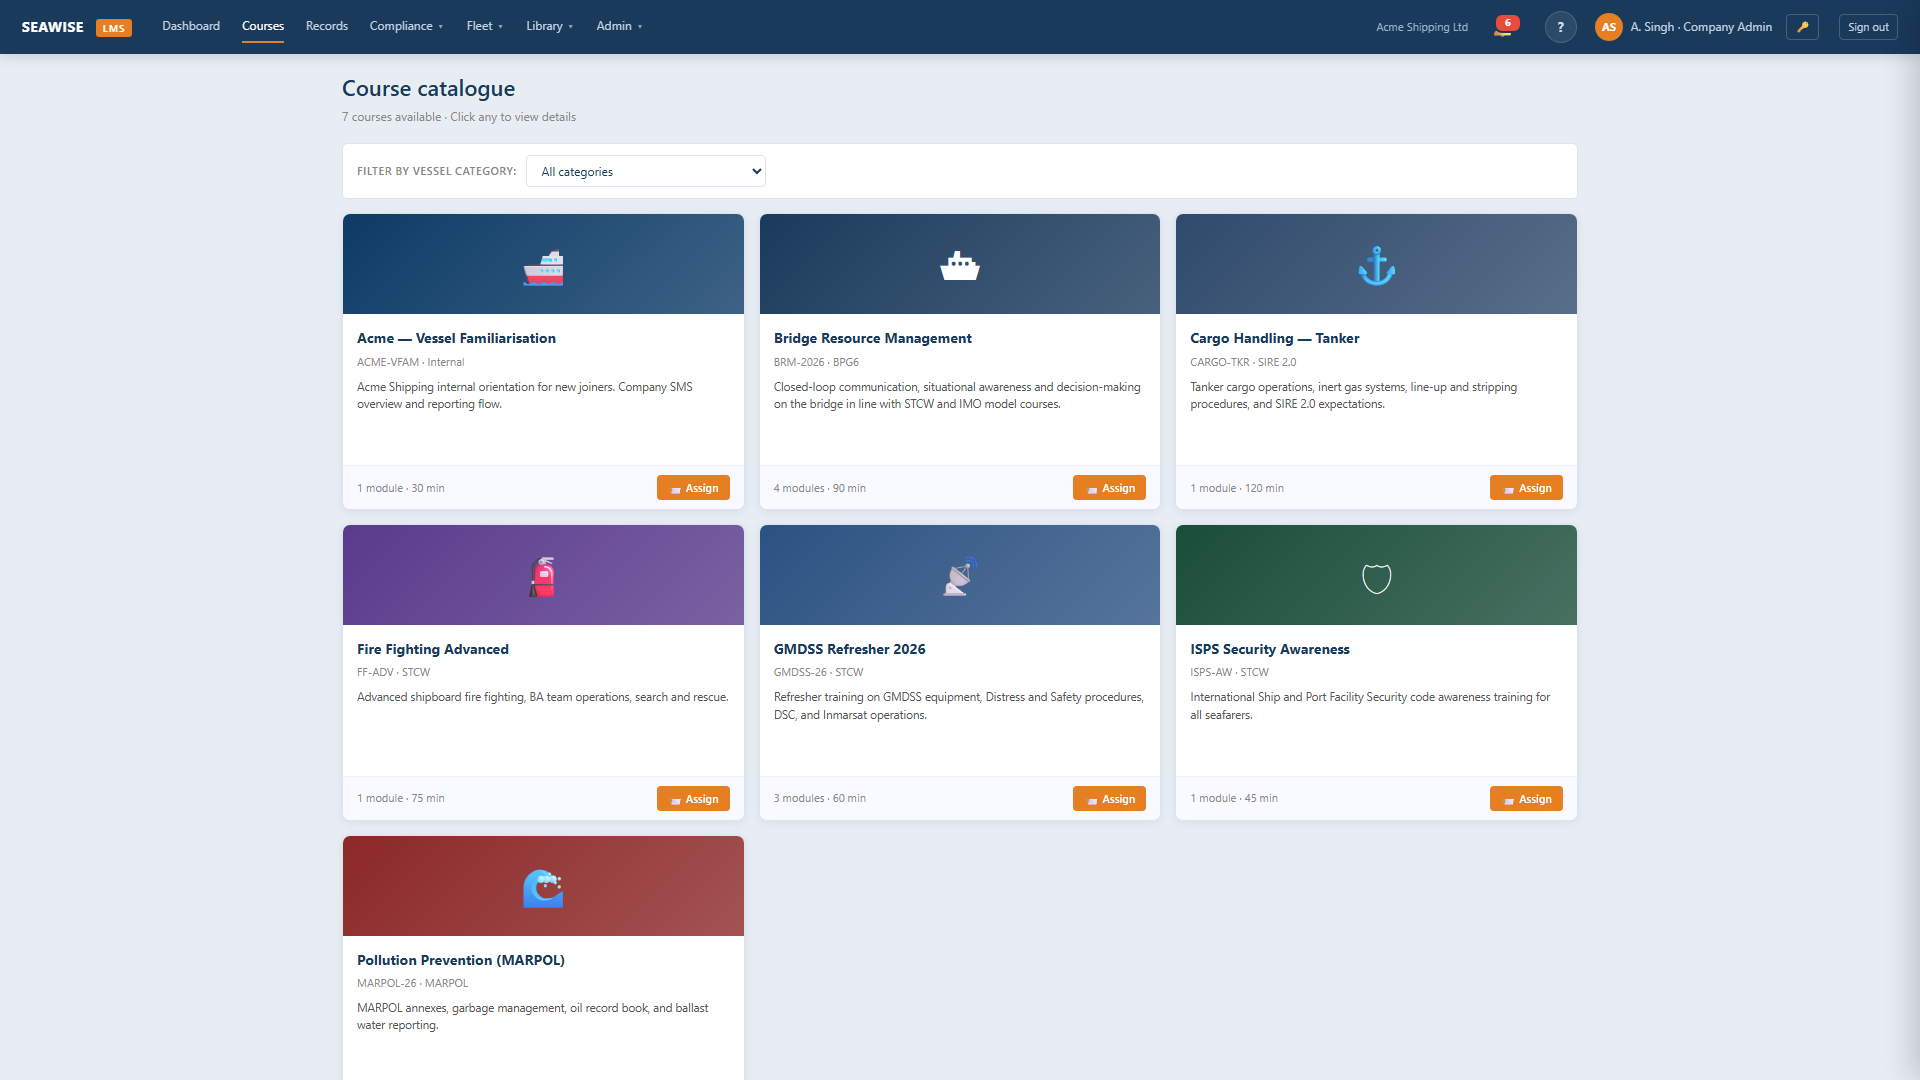This screenshot has height=1080, width=1920.
Task: Click the CARGO-TKR · SIRE 2.0 code text
Action: point(1242,362)
